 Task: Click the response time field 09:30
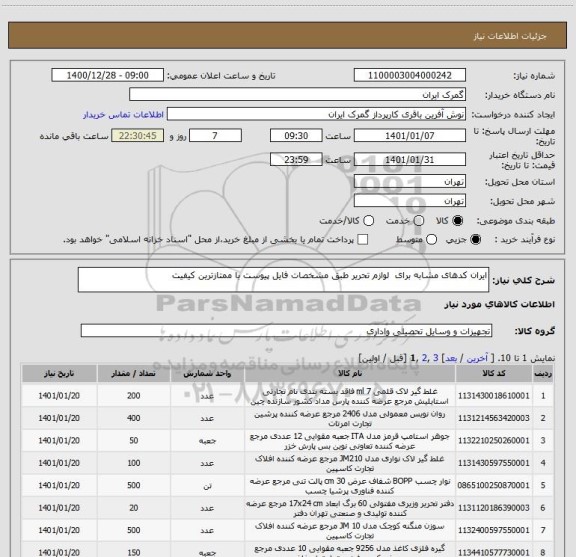click(296, 136)
